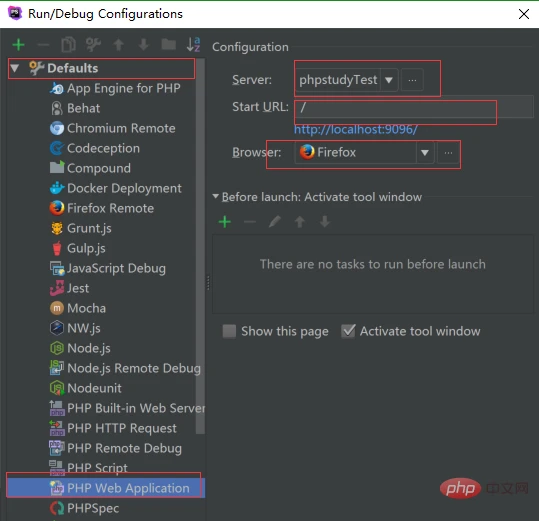Click the Sort configurations alphabetically icon

point(193,45)
